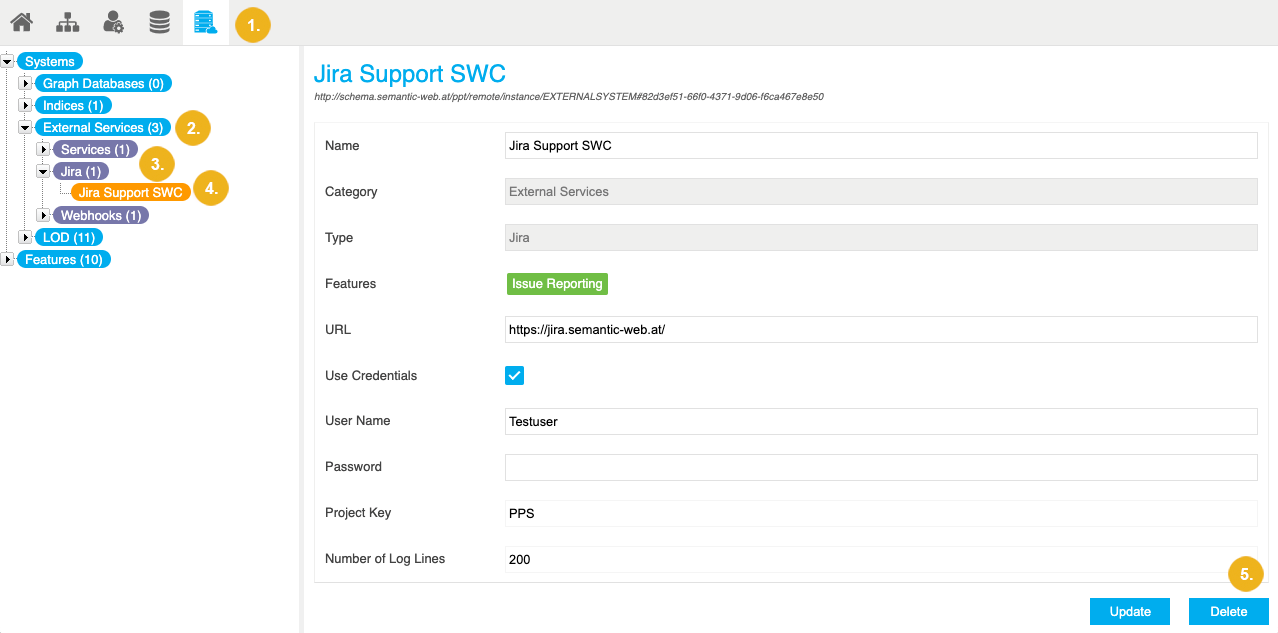Select Services (1) in tree

pos(96,150)
